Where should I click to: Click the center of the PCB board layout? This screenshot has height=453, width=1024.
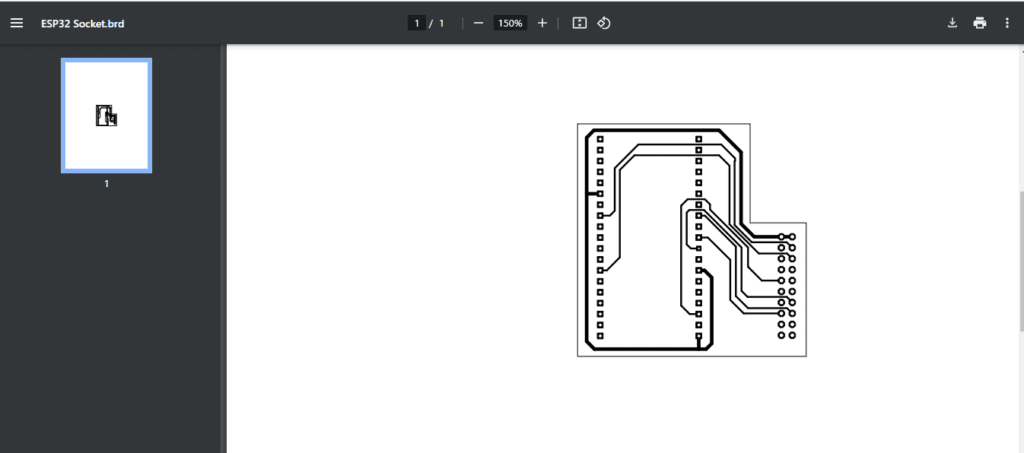click(x=660, y=240)
